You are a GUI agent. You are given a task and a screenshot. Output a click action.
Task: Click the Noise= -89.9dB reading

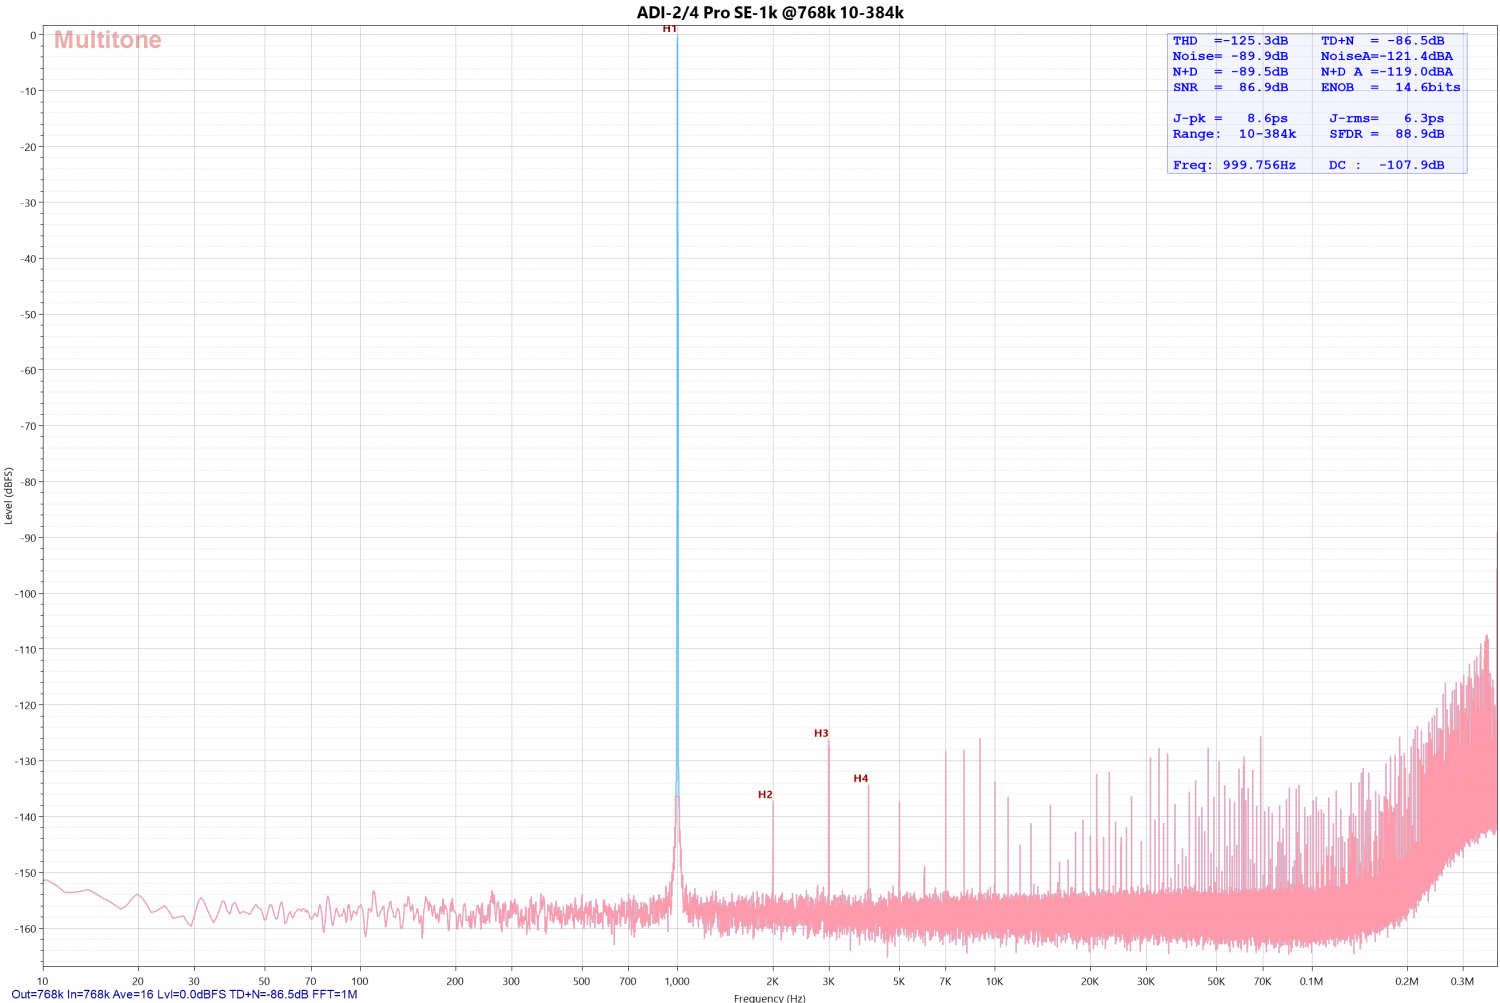click(1230, 56)
